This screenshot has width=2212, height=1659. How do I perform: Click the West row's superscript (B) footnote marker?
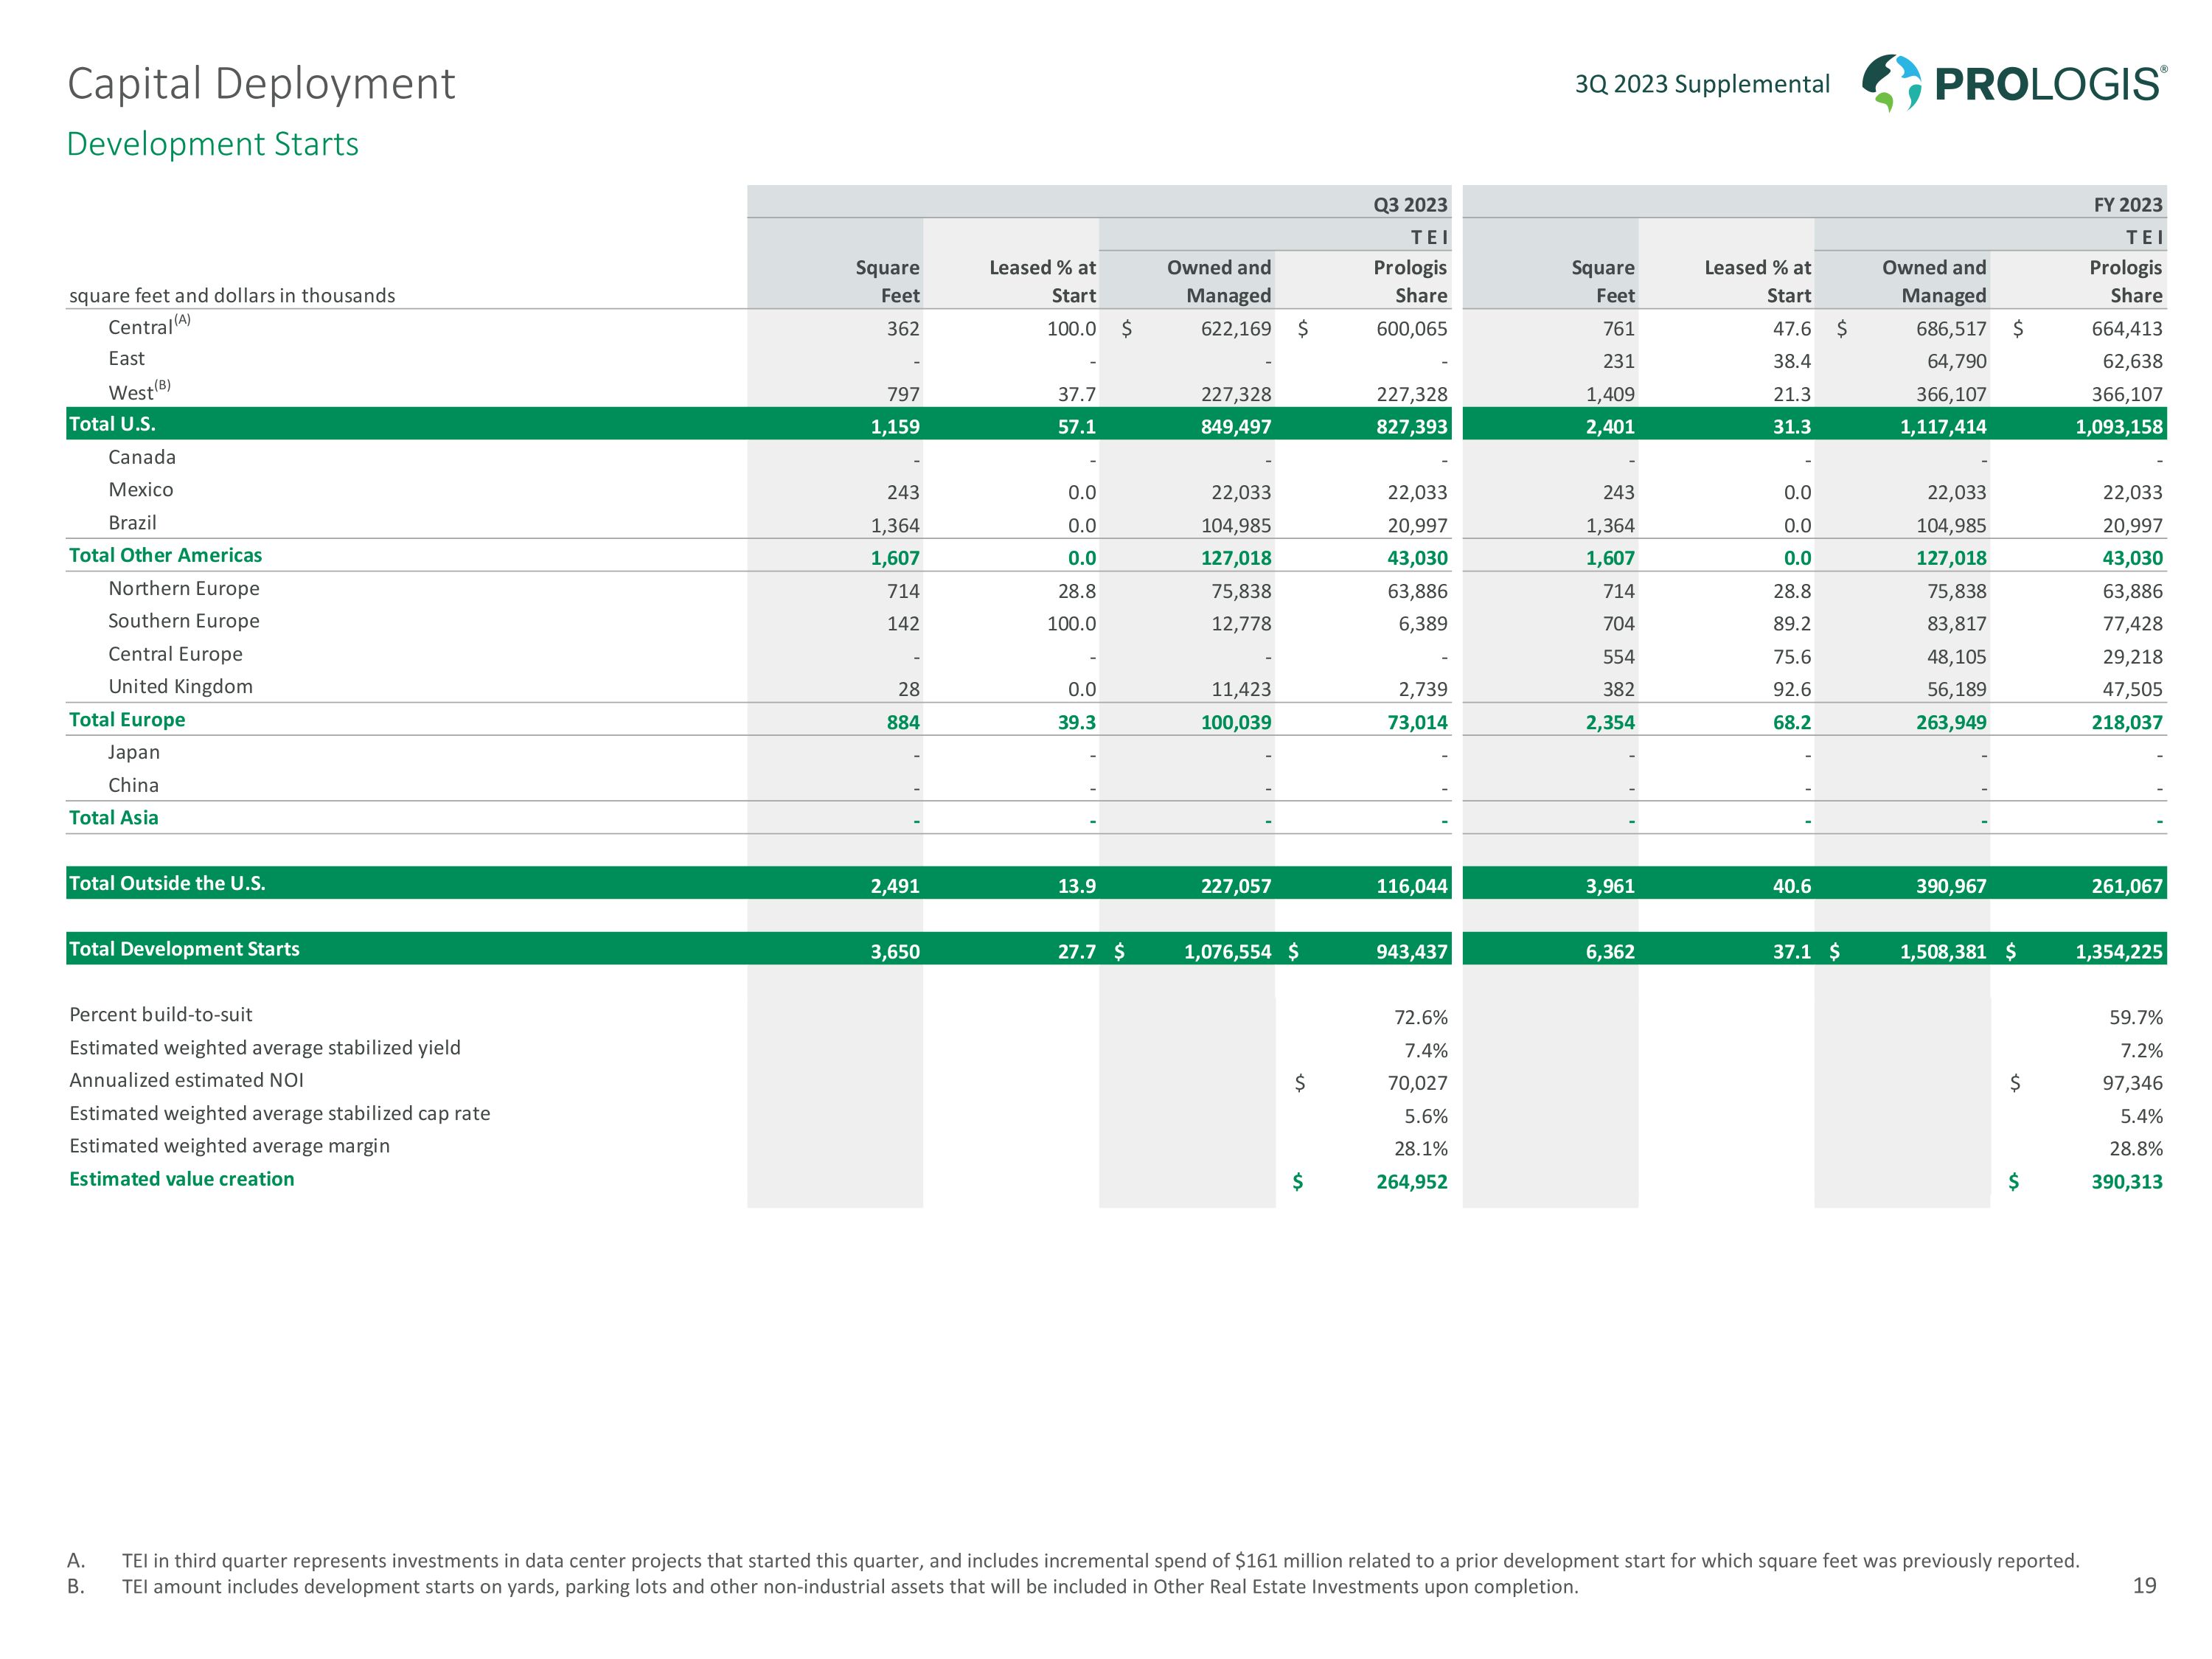tap(163, 385)
